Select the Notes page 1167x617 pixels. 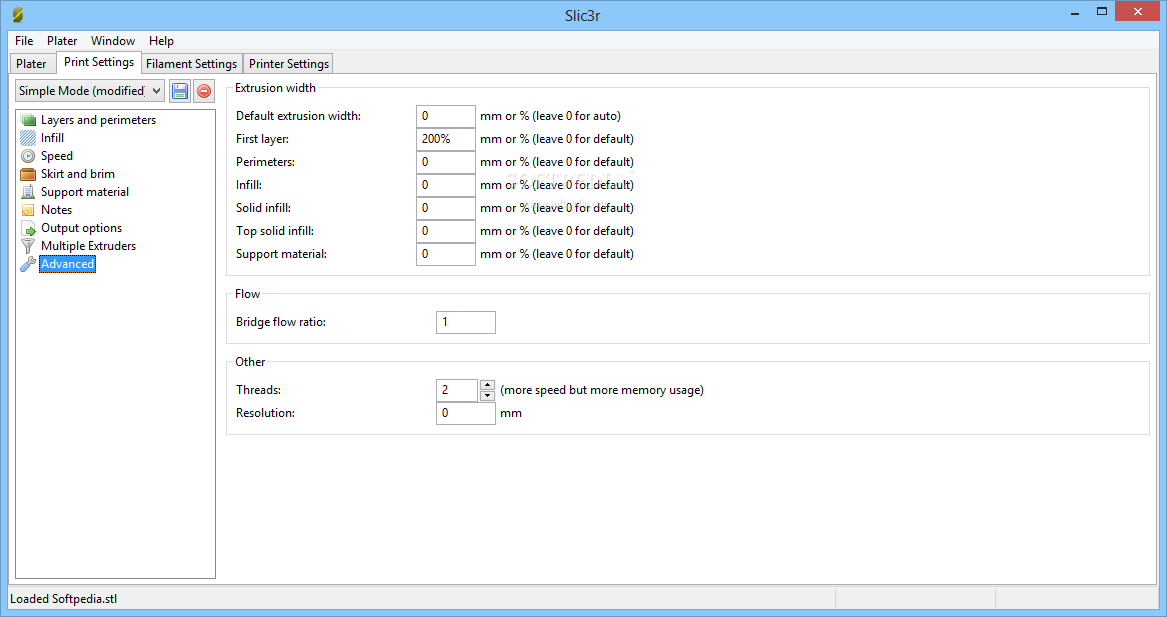pos(57,210)
